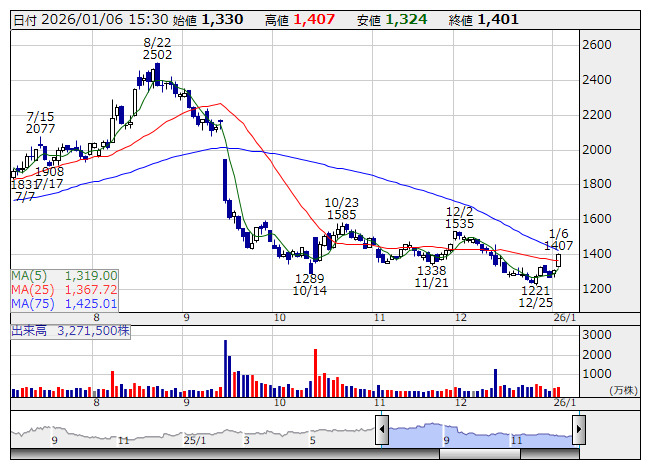
Task: Click the 11/21 1338 low marker
Action: (431, 277)
